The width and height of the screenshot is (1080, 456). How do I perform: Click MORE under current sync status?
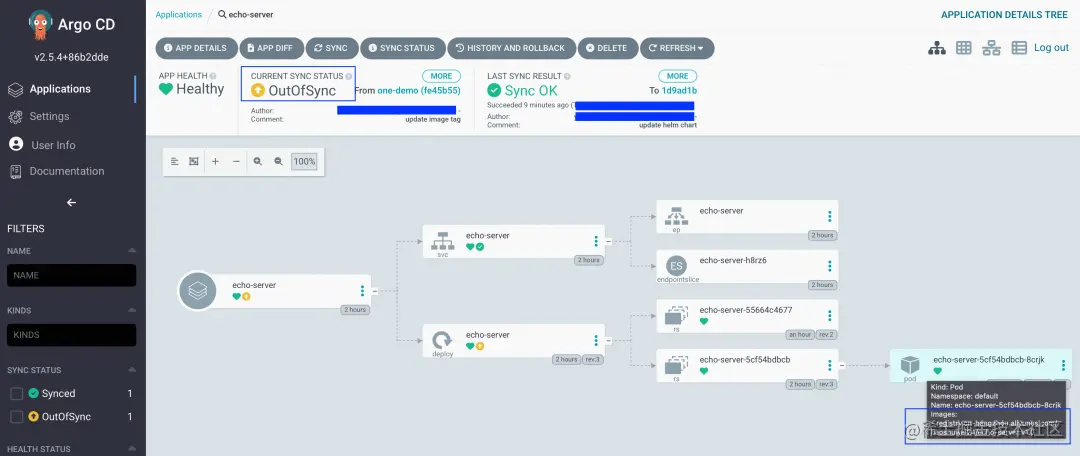coord(442,76)
